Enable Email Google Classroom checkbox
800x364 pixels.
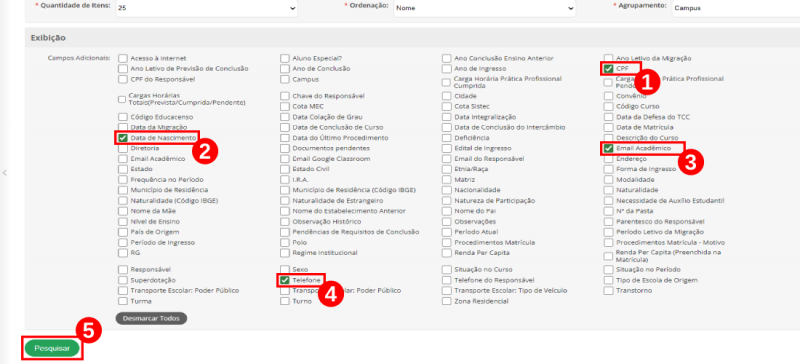click(285, 159)
